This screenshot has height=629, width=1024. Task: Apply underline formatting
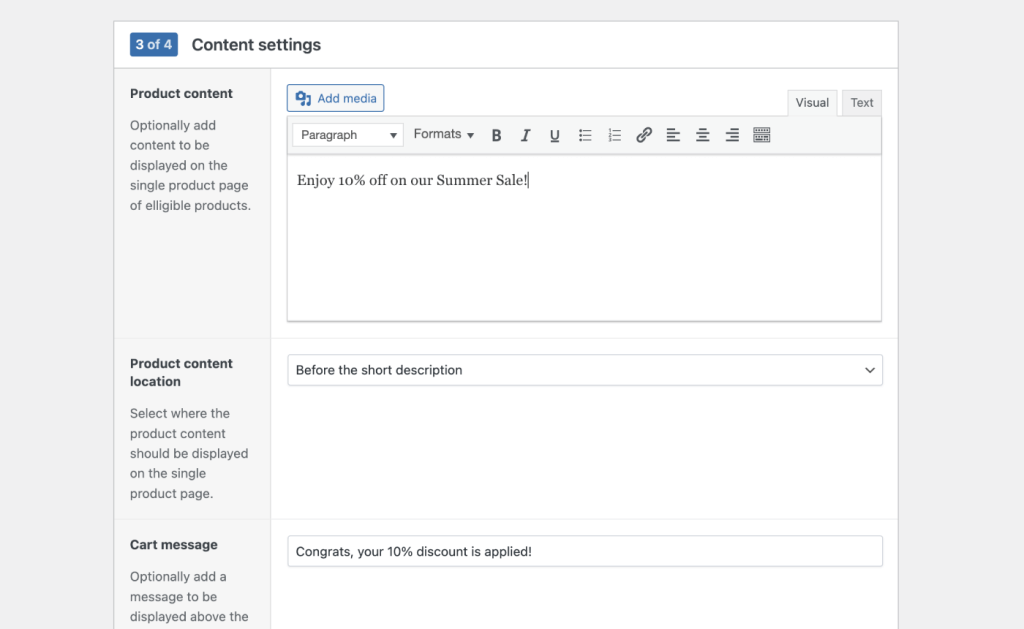tap(555, 135)
